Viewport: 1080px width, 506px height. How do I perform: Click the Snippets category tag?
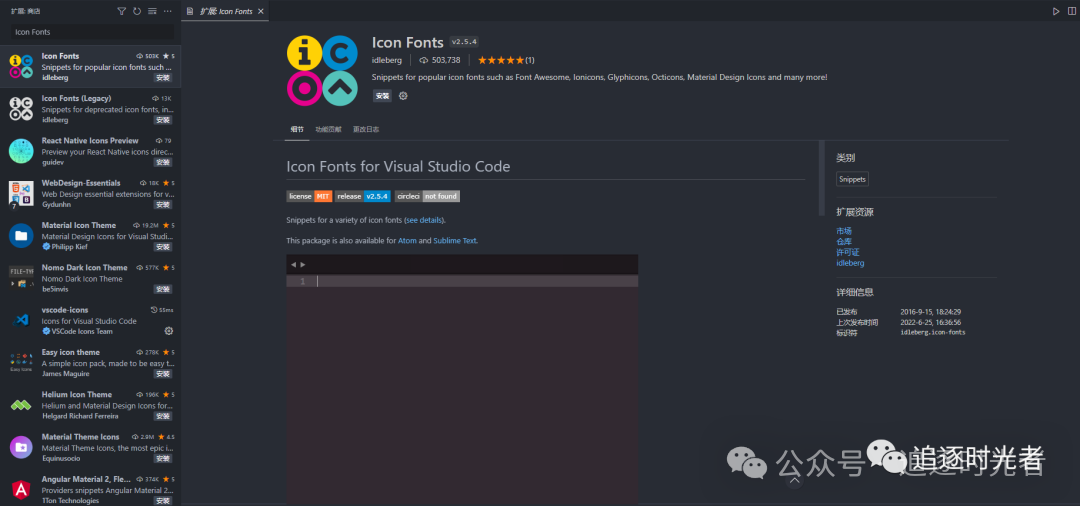pos(853,179)
